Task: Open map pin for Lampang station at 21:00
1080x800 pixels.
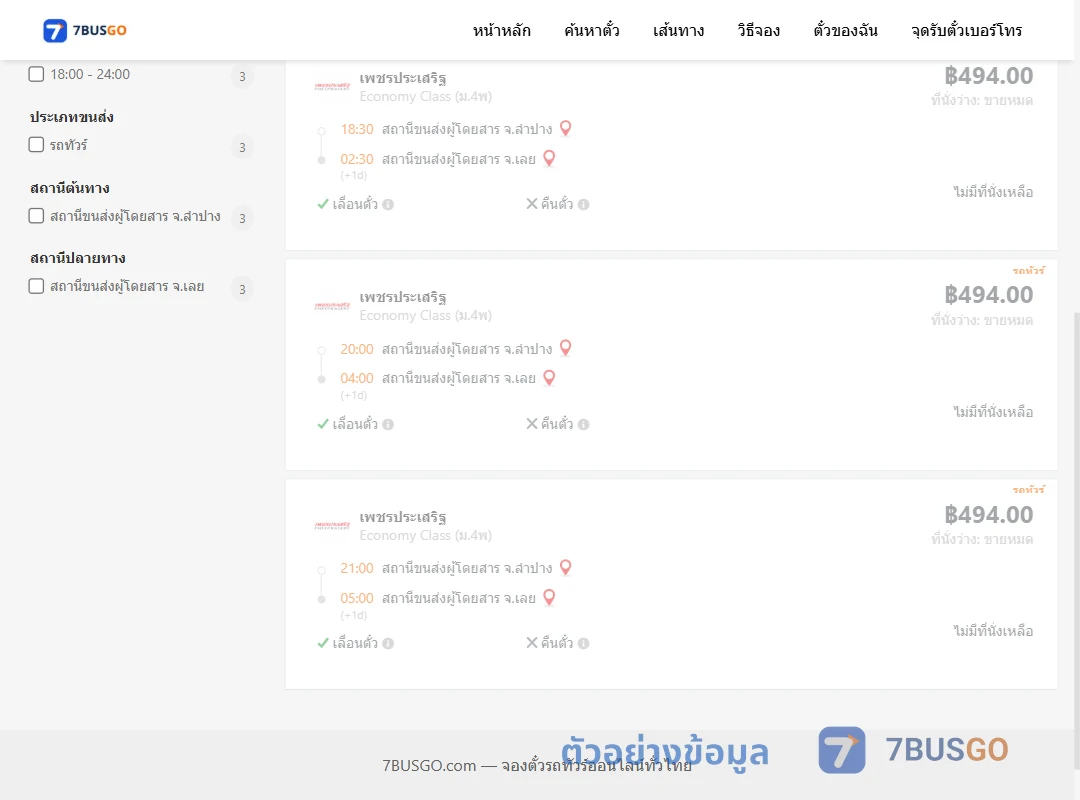Action: click(x=565, y=568)
